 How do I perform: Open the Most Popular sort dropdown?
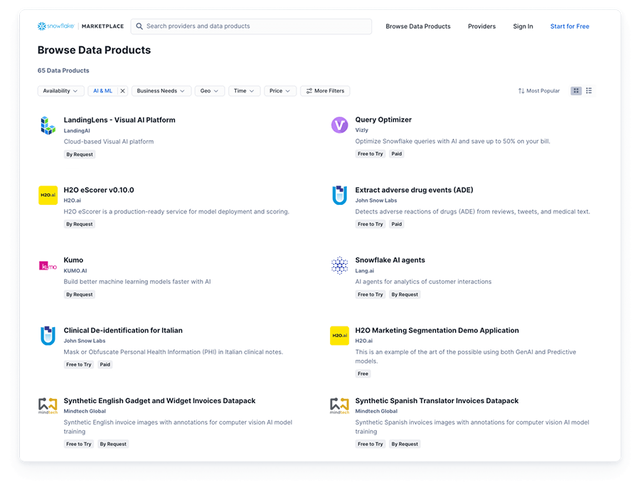(x=539, y=91)
